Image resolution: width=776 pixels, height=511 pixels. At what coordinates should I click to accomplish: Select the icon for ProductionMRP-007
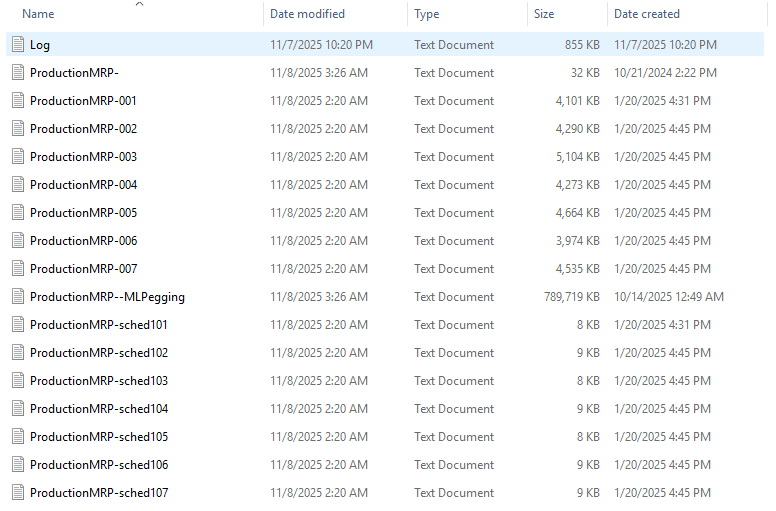tap(17, 269)
